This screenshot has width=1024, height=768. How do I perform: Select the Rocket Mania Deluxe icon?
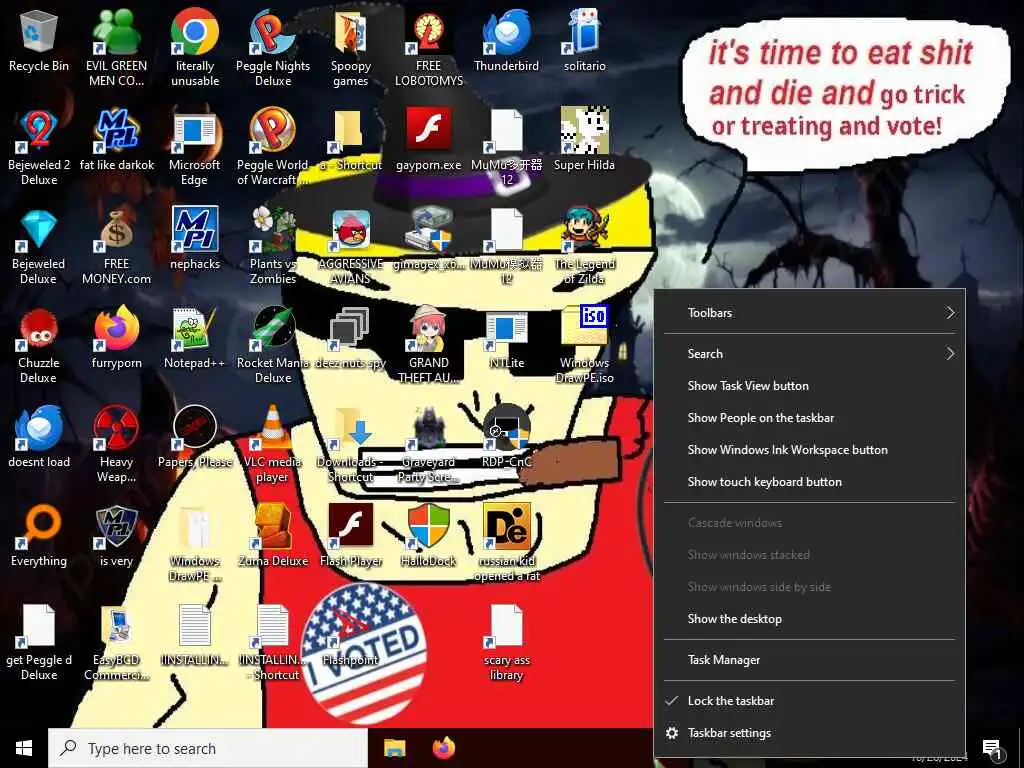pos(272,328)
